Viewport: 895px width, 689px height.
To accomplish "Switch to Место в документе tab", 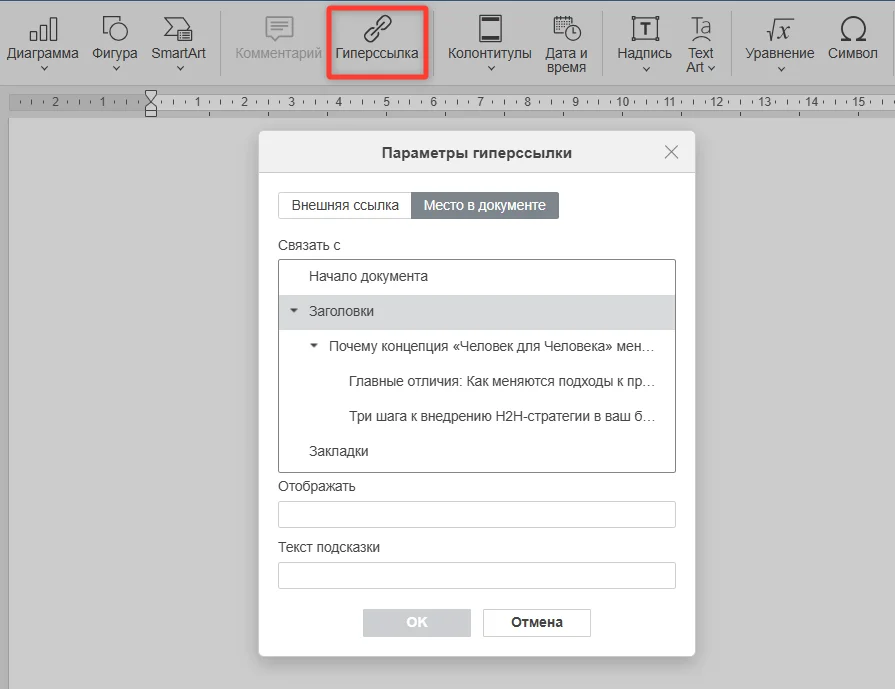I will point(485,206).
